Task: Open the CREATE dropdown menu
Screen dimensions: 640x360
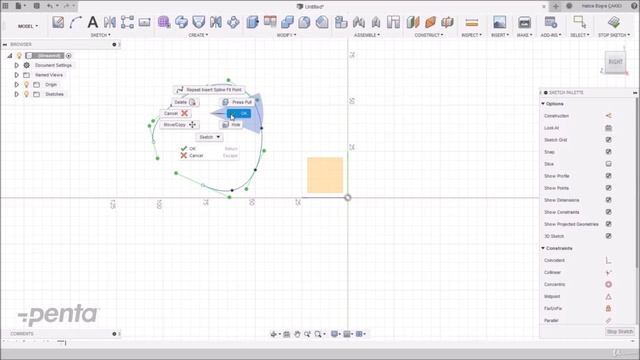Action: [x=198, y=35]
